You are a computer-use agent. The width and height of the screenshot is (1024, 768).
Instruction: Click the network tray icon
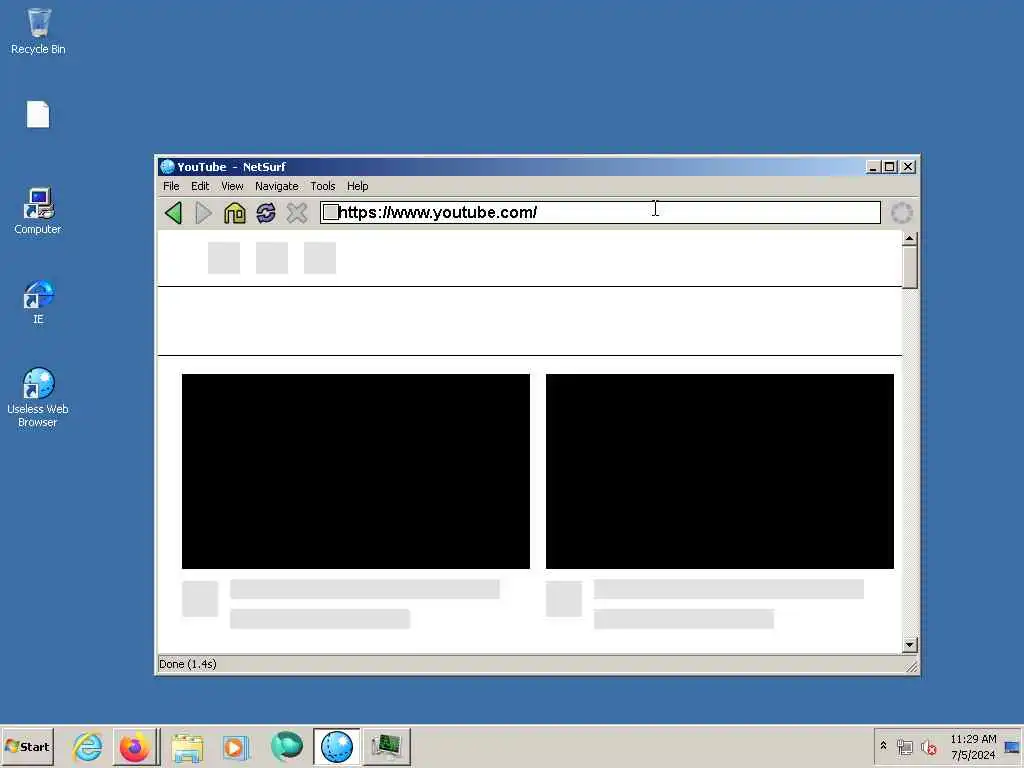(904, 747)
